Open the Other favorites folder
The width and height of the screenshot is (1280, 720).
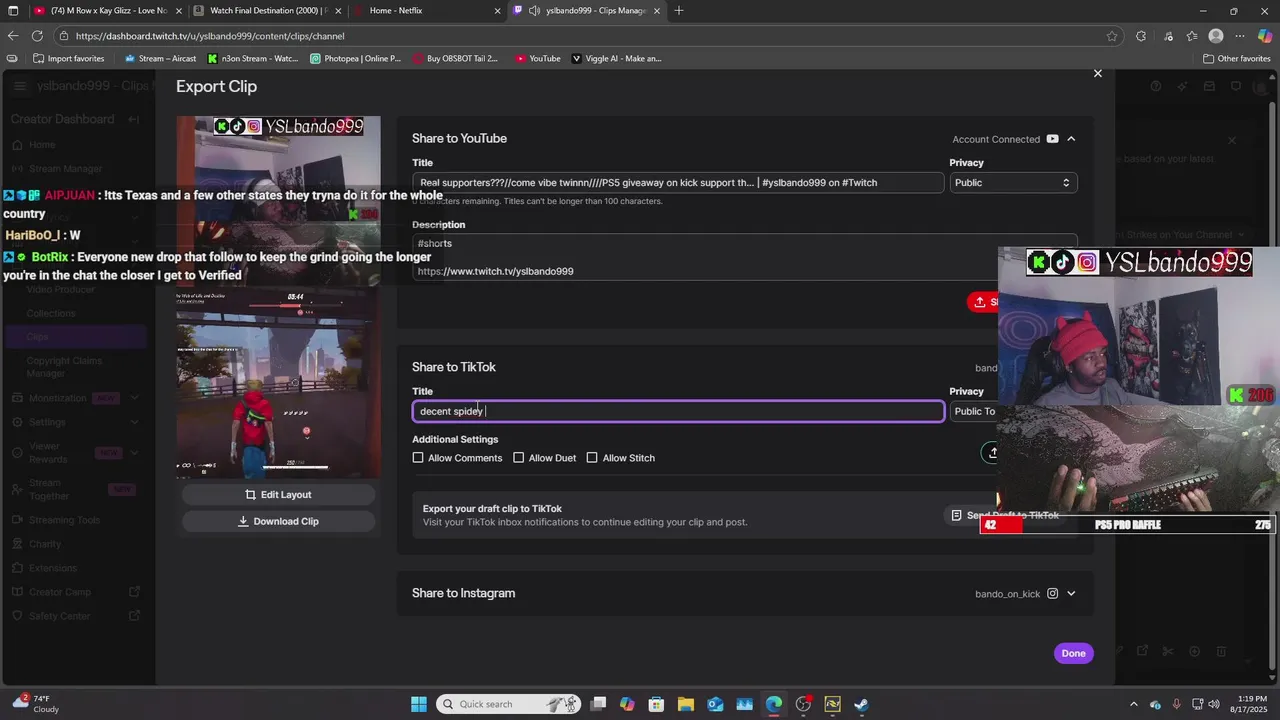click(1237, 59)
